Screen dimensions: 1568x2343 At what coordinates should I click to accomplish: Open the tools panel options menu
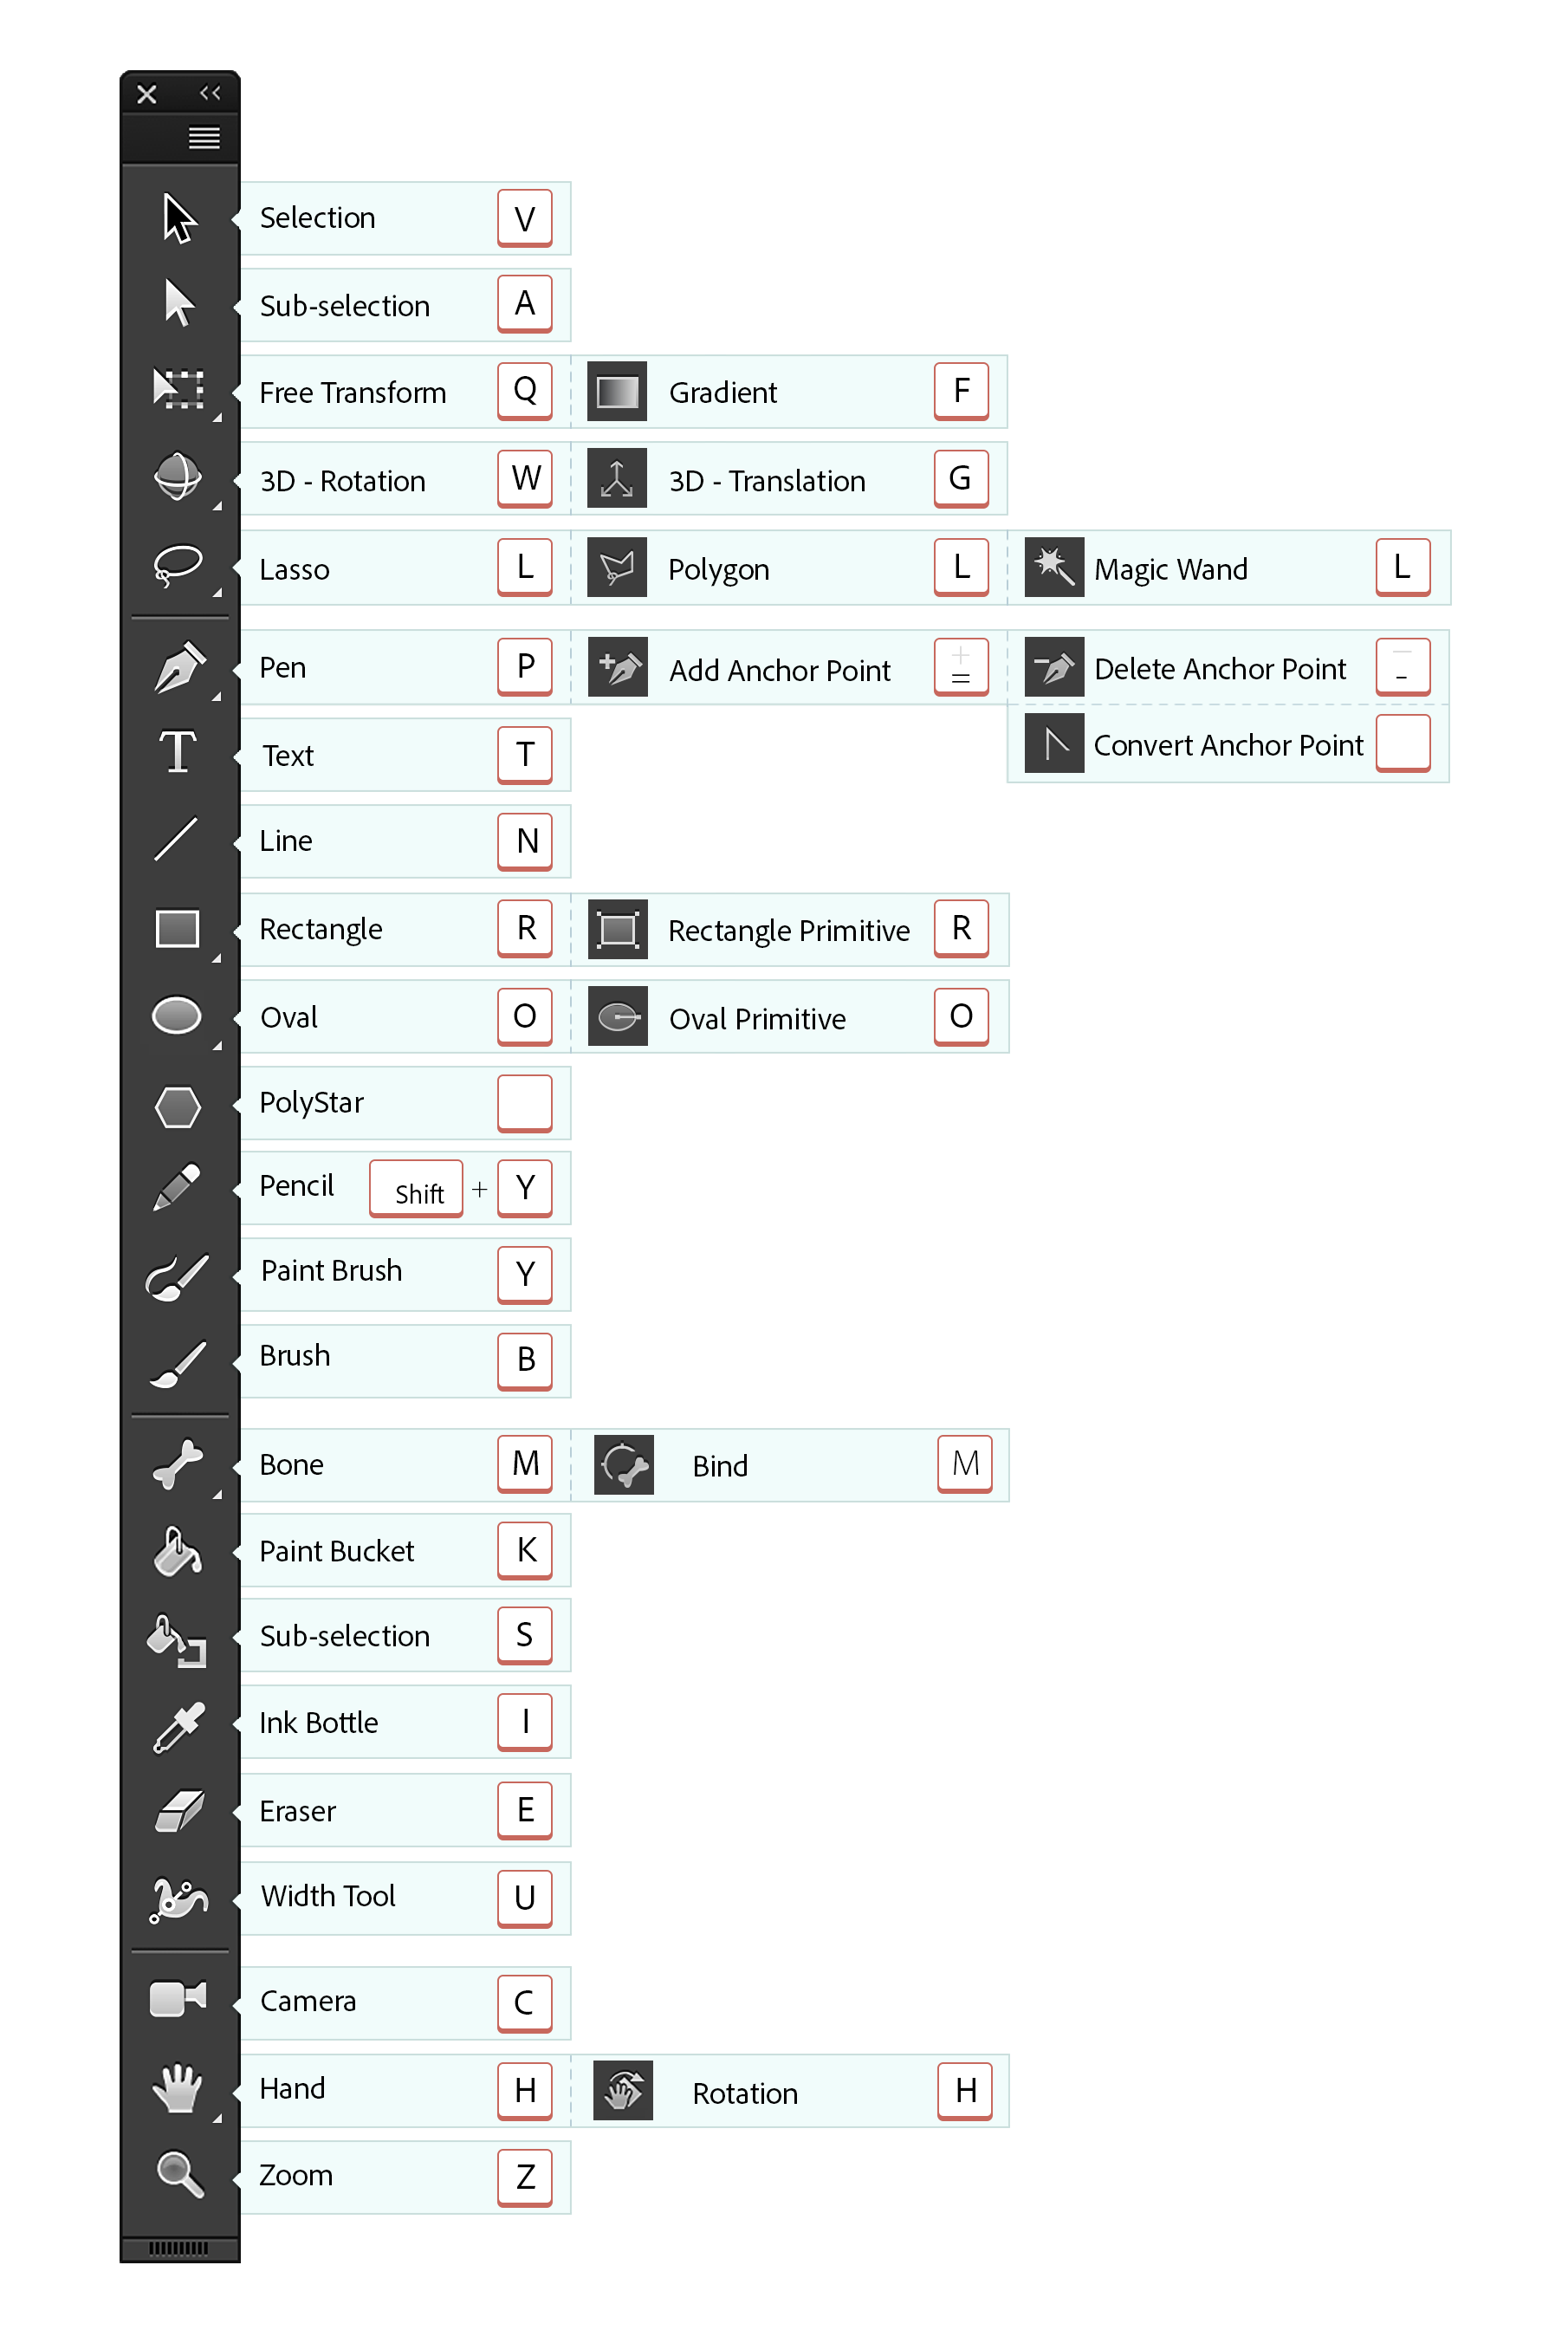[x=204, y=137]
